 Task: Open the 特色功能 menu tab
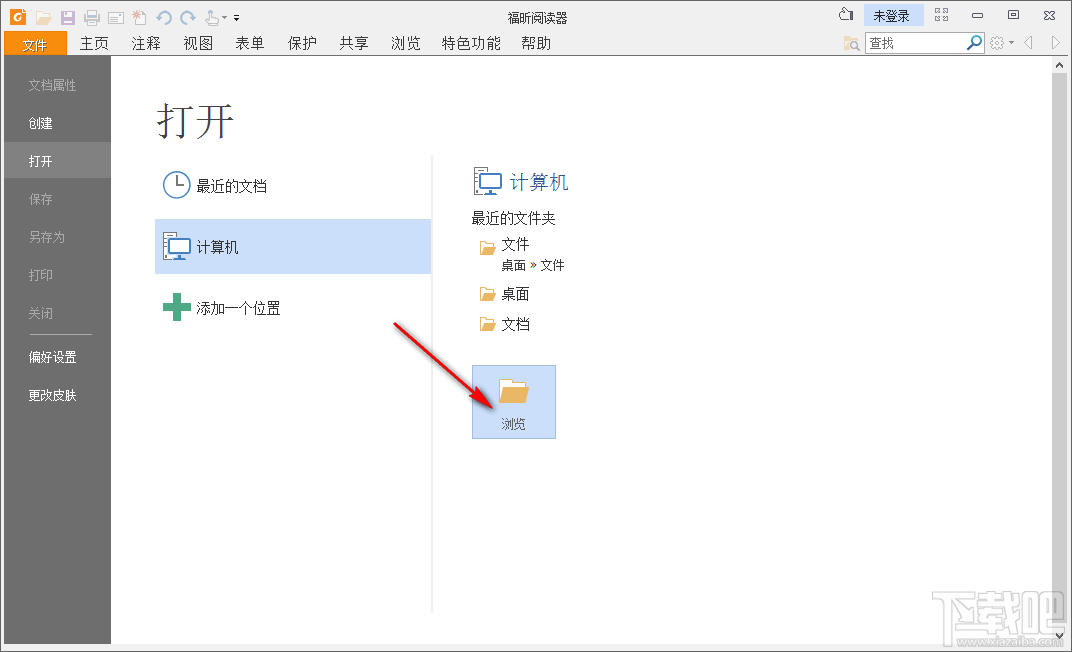pyautogui.click(x=470, y=43)
